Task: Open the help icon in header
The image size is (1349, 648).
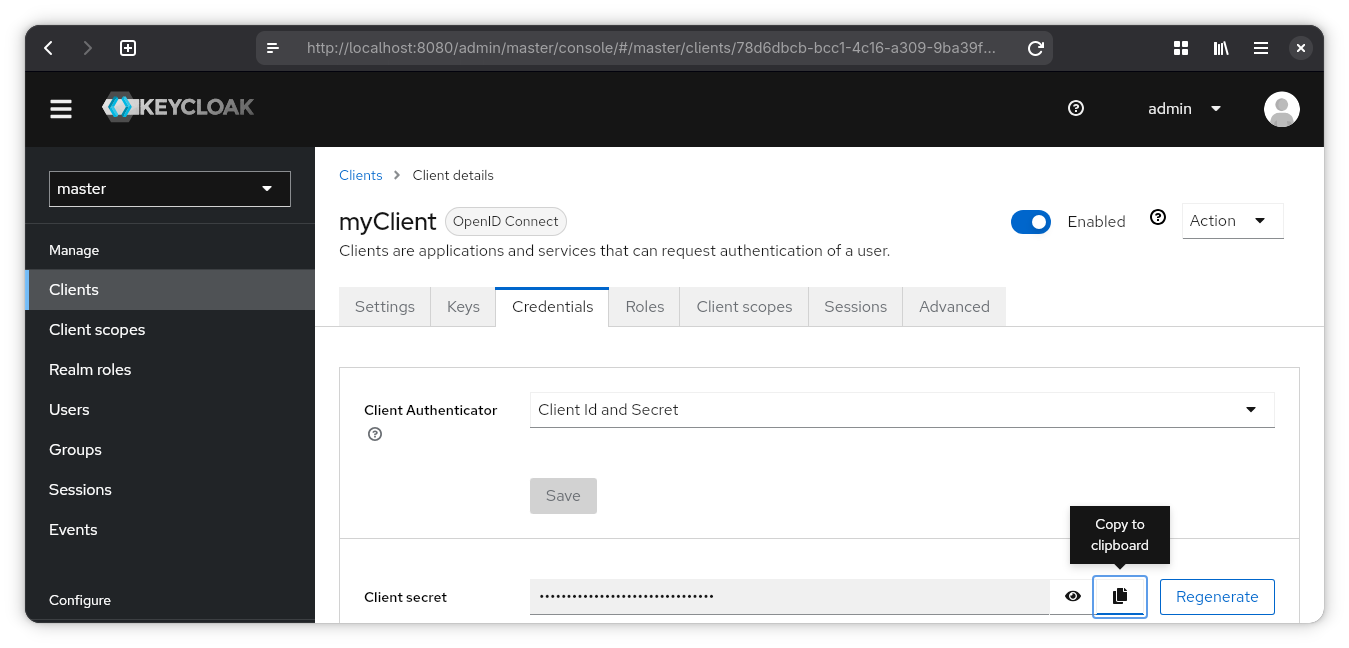Action: pyautogui.click(x=1076, y=109)
